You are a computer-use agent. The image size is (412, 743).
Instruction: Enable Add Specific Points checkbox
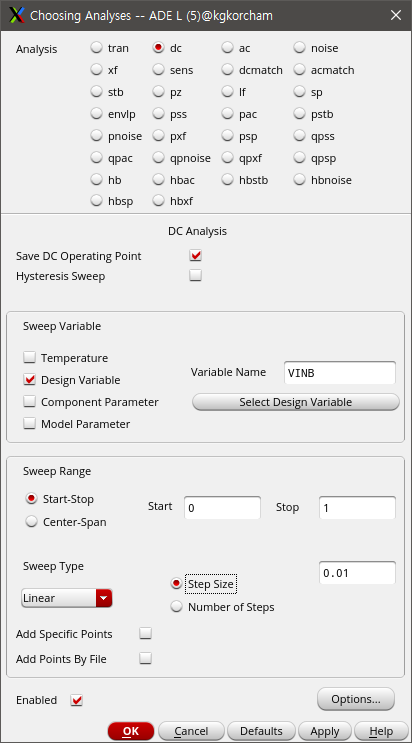146,634
